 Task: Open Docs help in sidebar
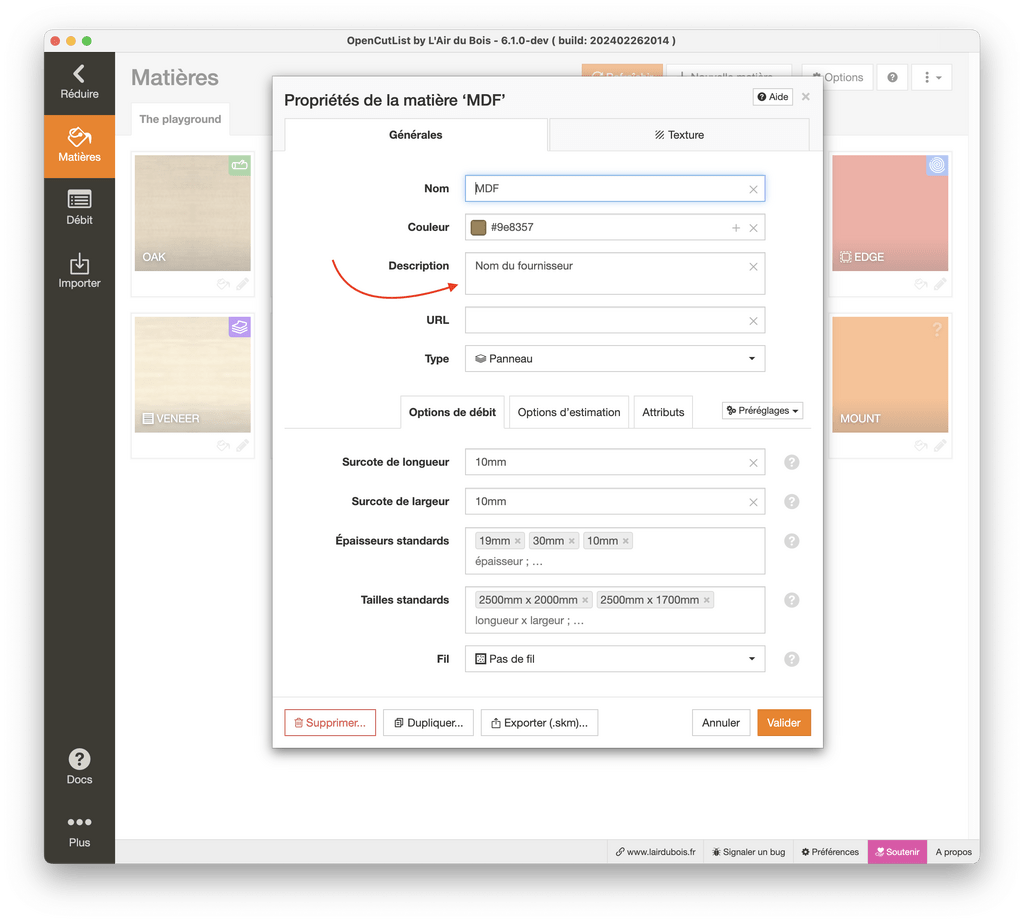[x=79, y=767]
